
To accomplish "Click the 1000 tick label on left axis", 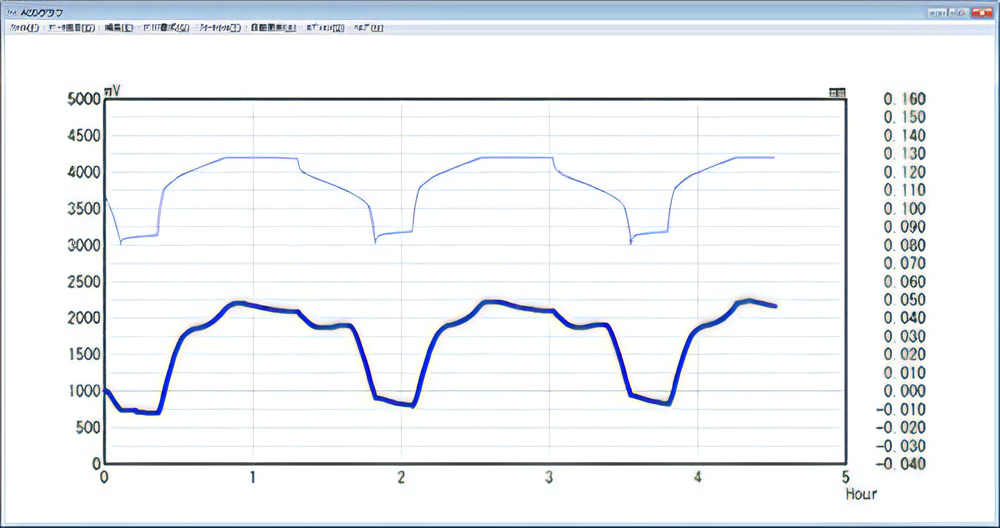I will click(84, 391).
